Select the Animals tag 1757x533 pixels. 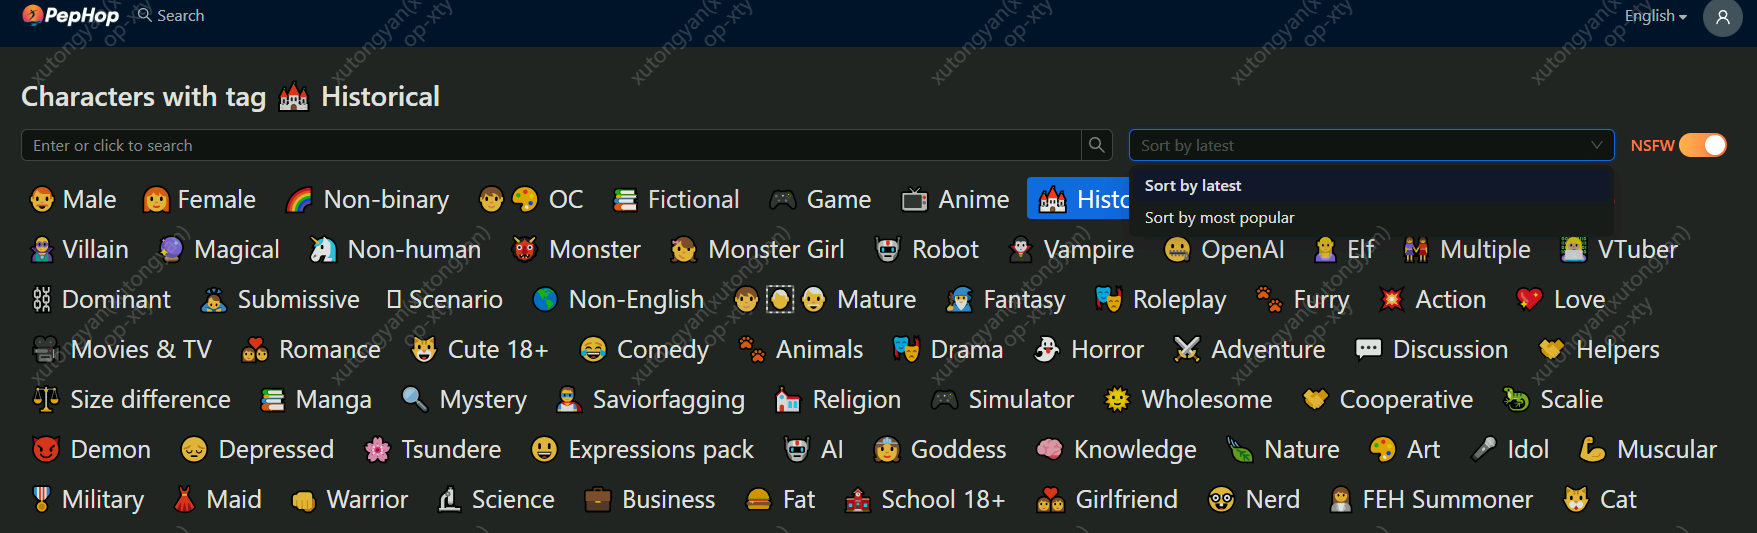801,349
